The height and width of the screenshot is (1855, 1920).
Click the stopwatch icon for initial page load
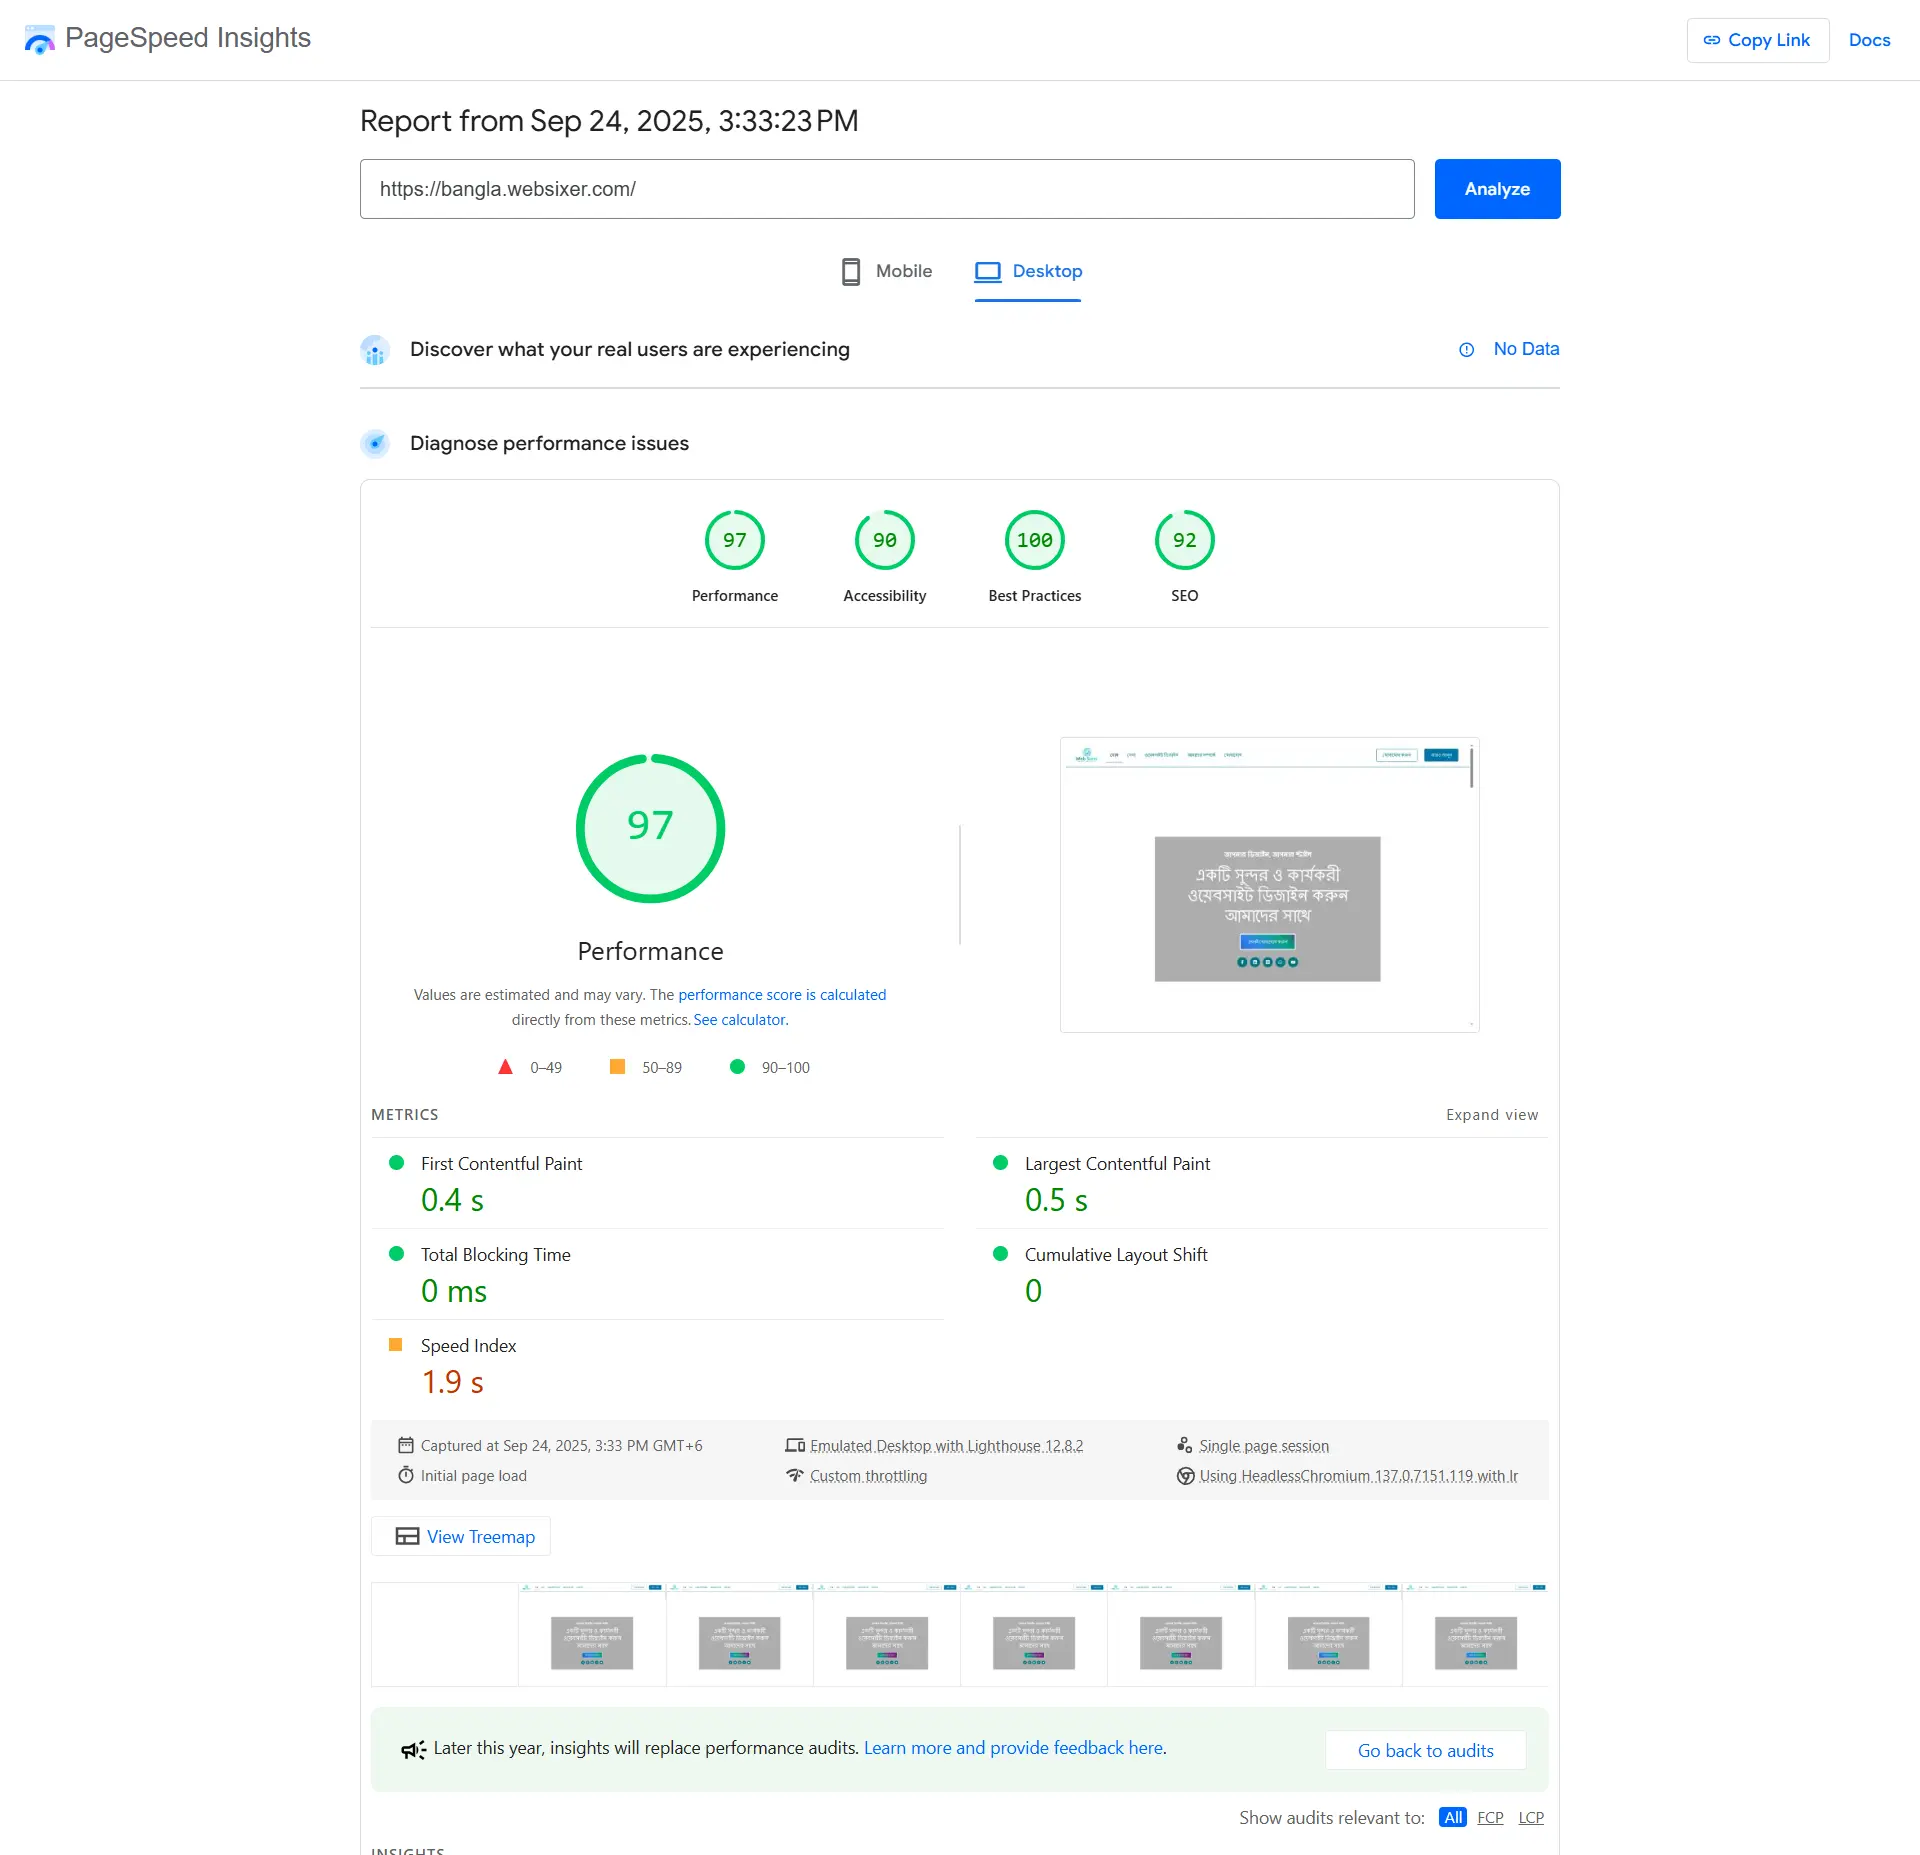(406, 1475)
